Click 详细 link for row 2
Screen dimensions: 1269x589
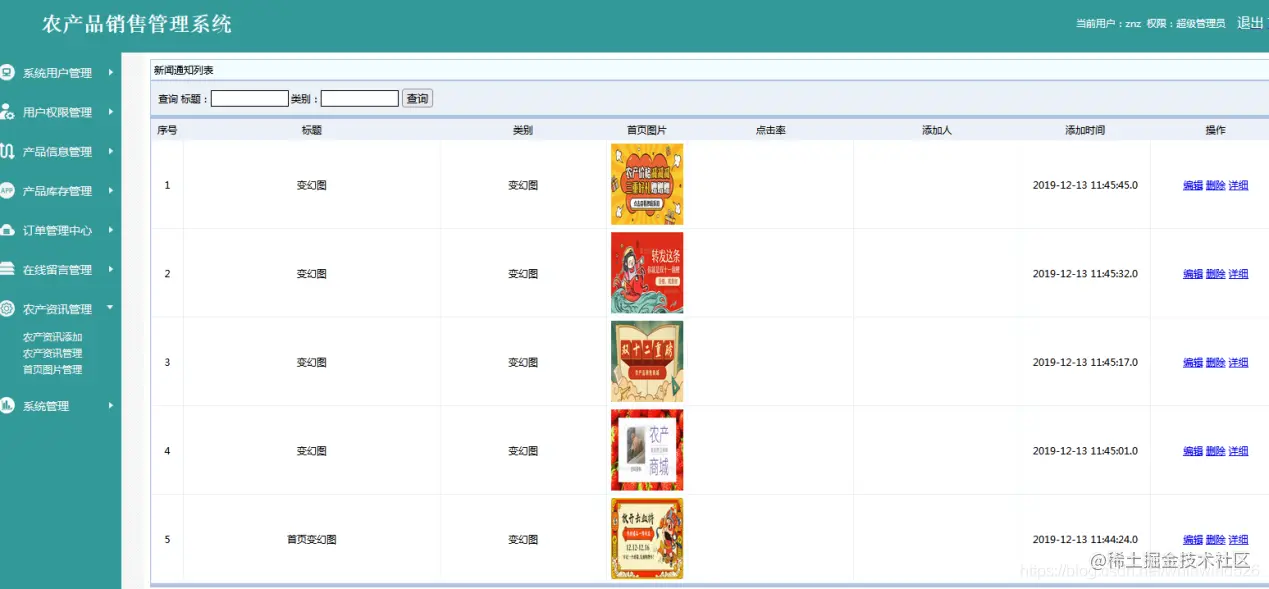point(1238,273)
